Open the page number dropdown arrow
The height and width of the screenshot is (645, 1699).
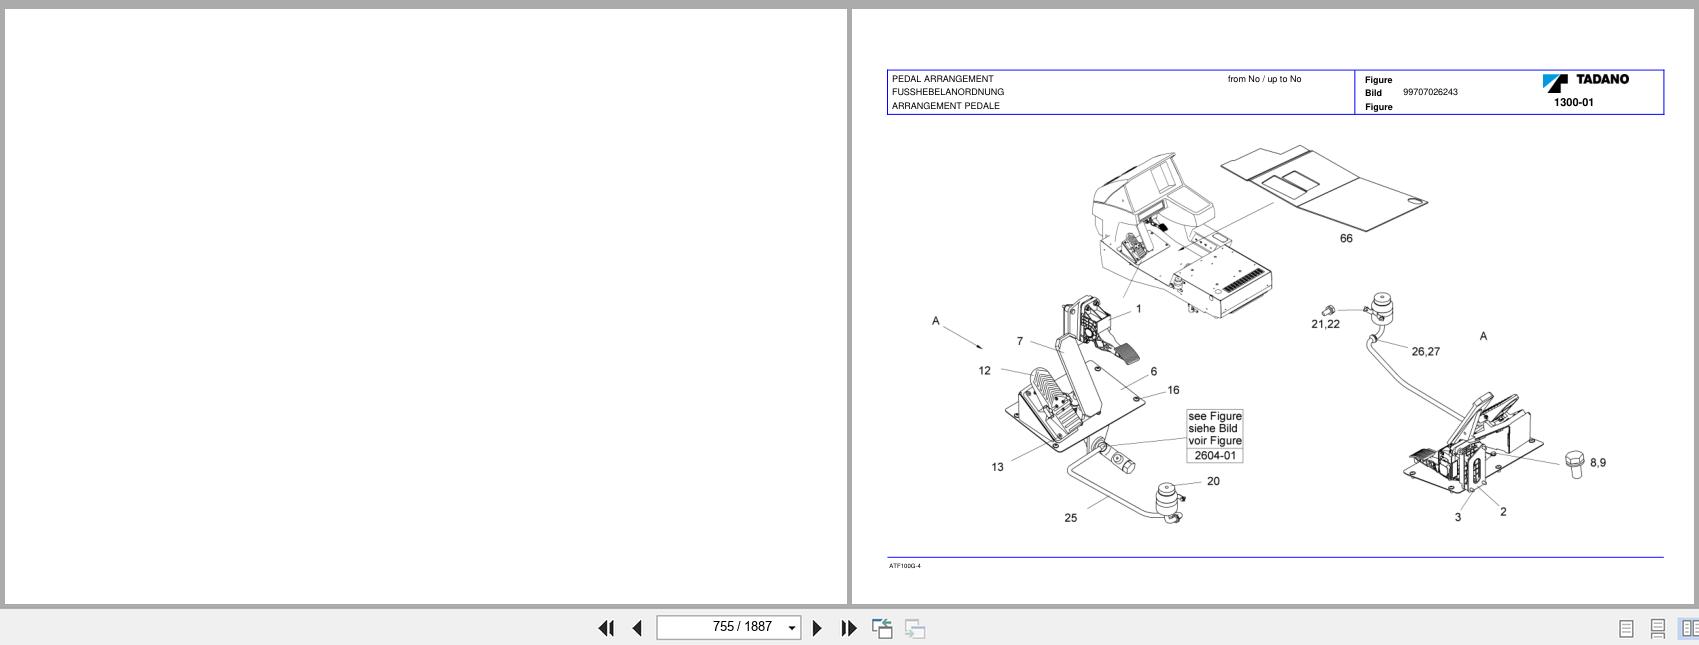tap(792, 628)
